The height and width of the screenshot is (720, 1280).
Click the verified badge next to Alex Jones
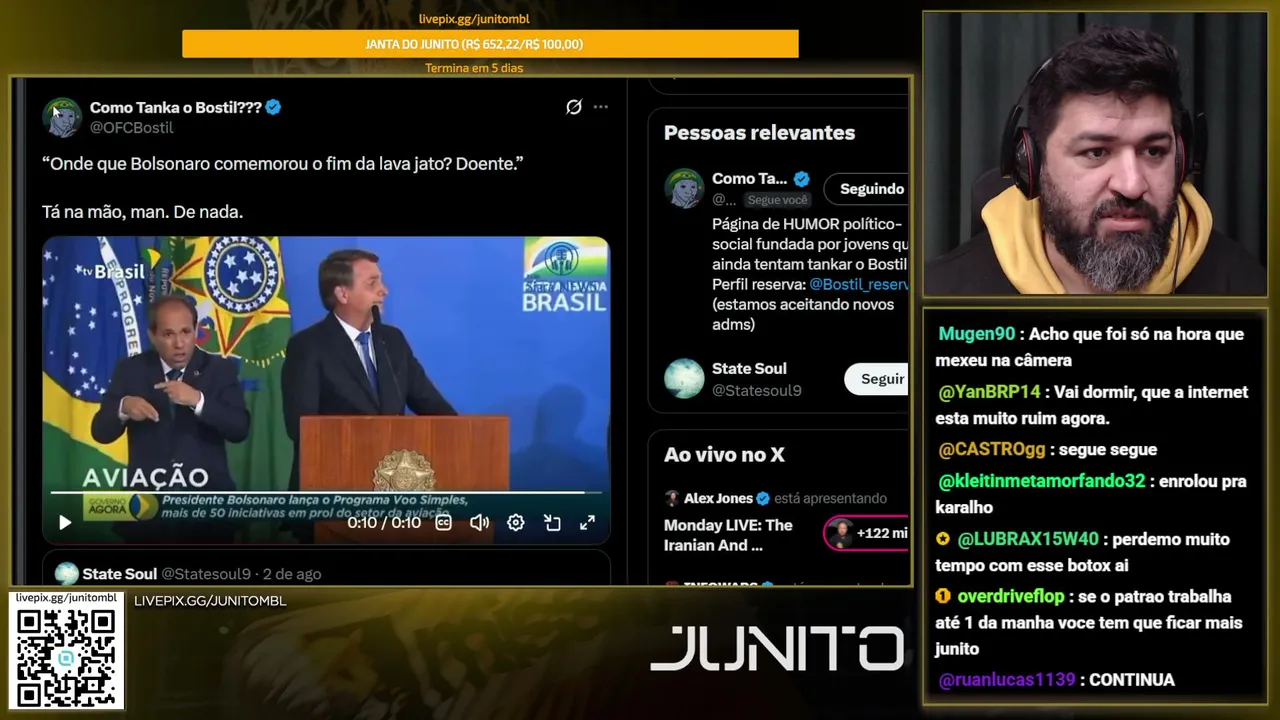762,498
